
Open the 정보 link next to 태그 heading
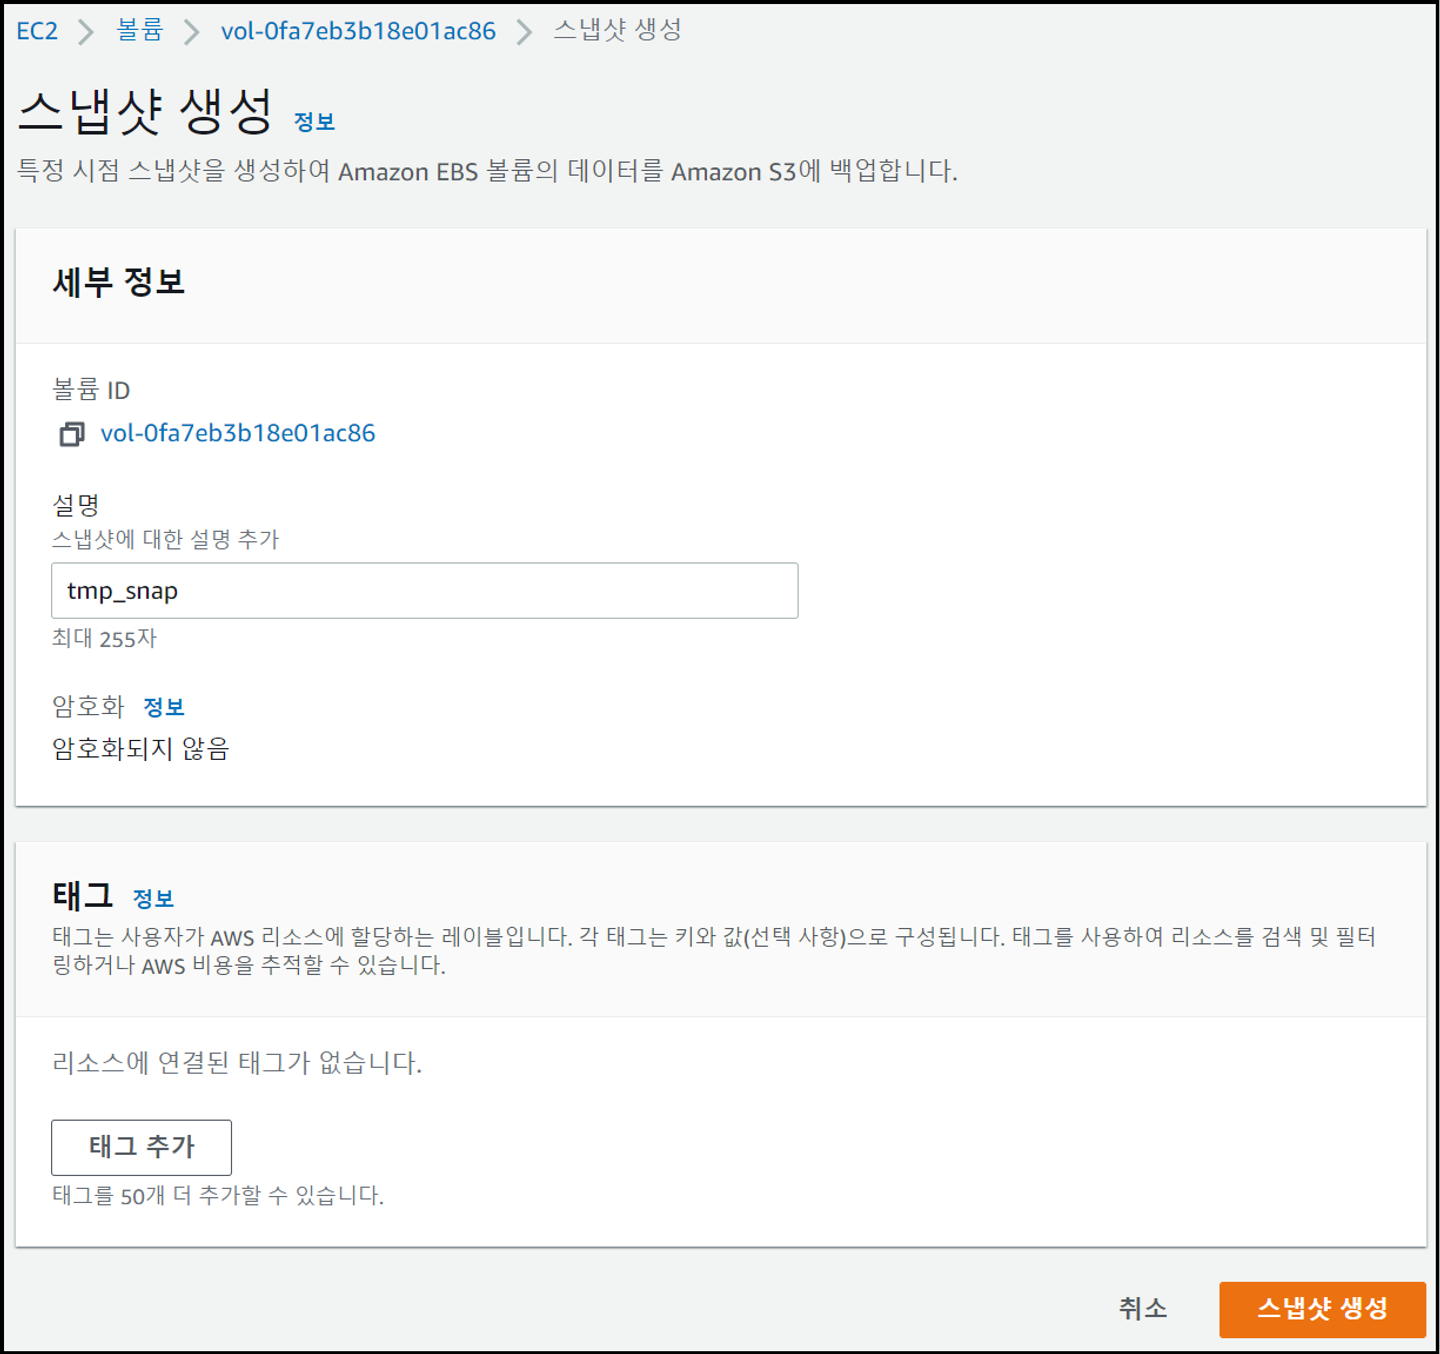(154, 898)
